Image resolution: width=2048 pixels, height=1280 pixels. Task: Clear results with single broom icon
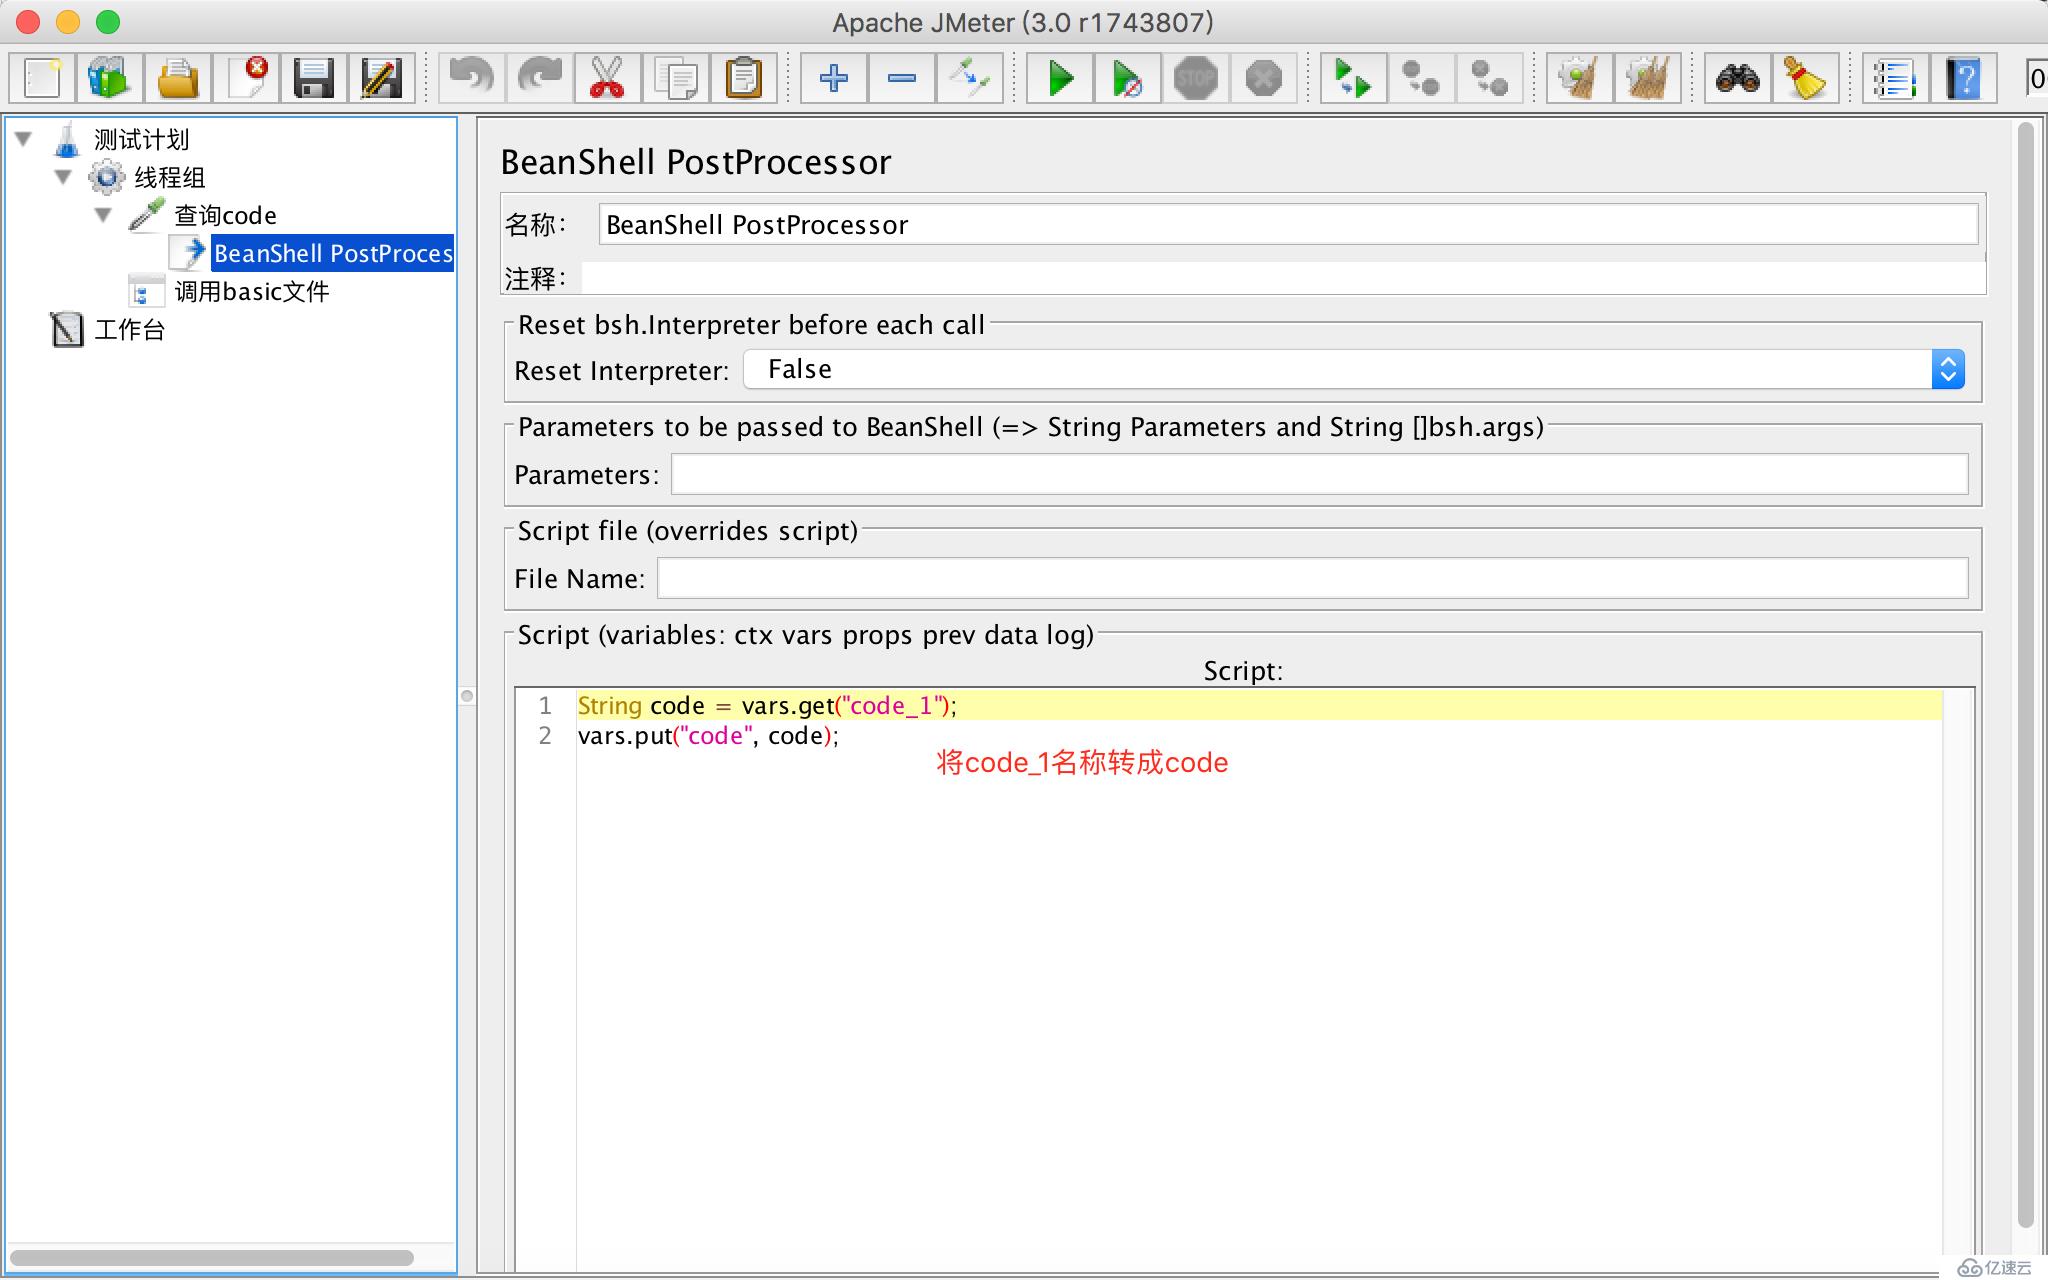(x=1580, y=78)
